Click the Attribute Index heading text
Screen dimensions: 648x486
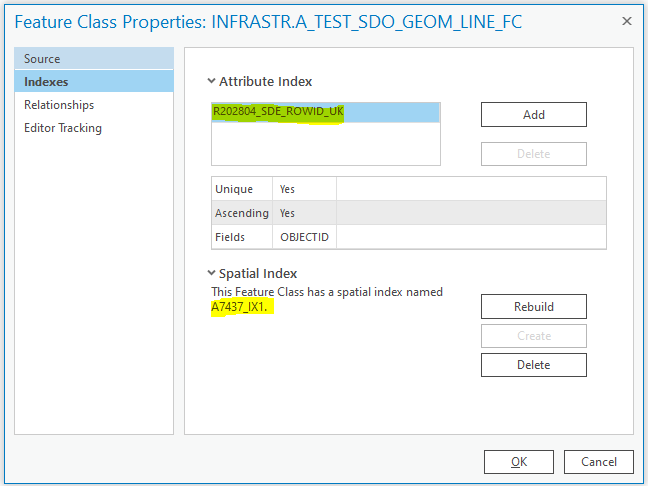tap(266, 82)
